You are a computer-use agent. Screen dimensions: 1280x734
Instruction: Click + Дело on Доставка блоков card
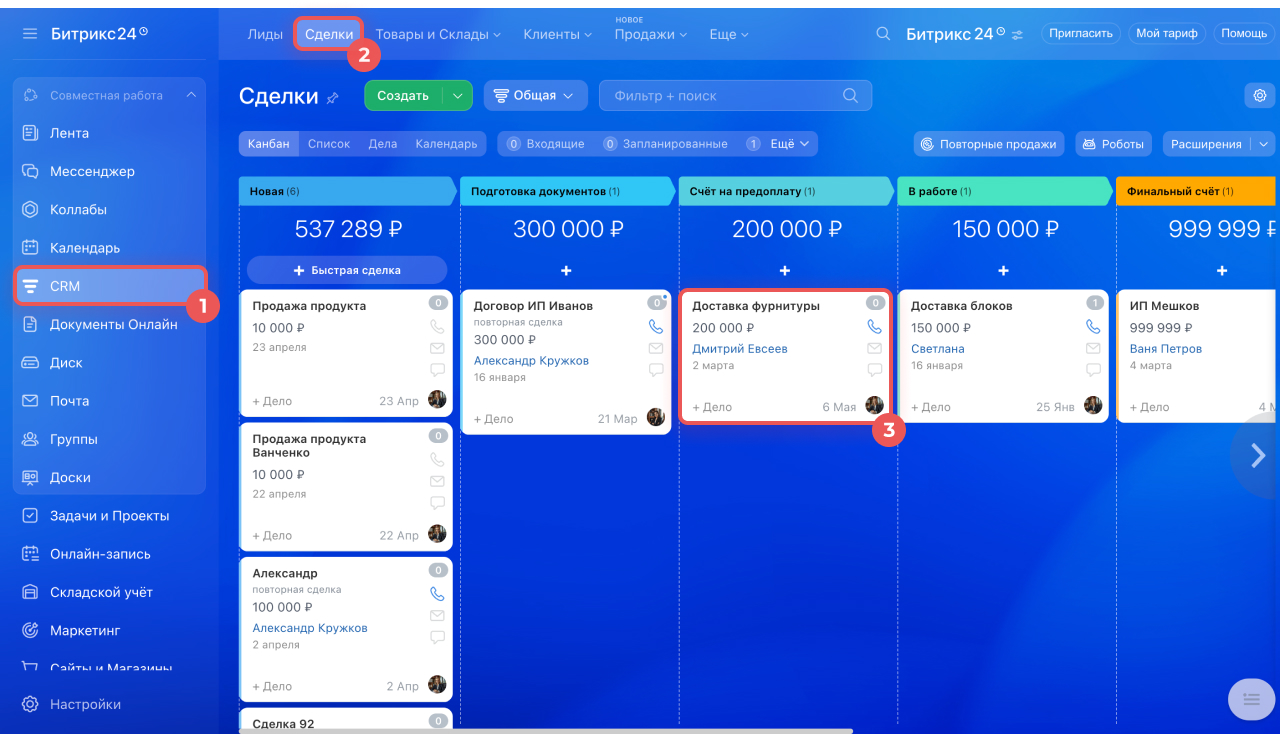[931, 407]
